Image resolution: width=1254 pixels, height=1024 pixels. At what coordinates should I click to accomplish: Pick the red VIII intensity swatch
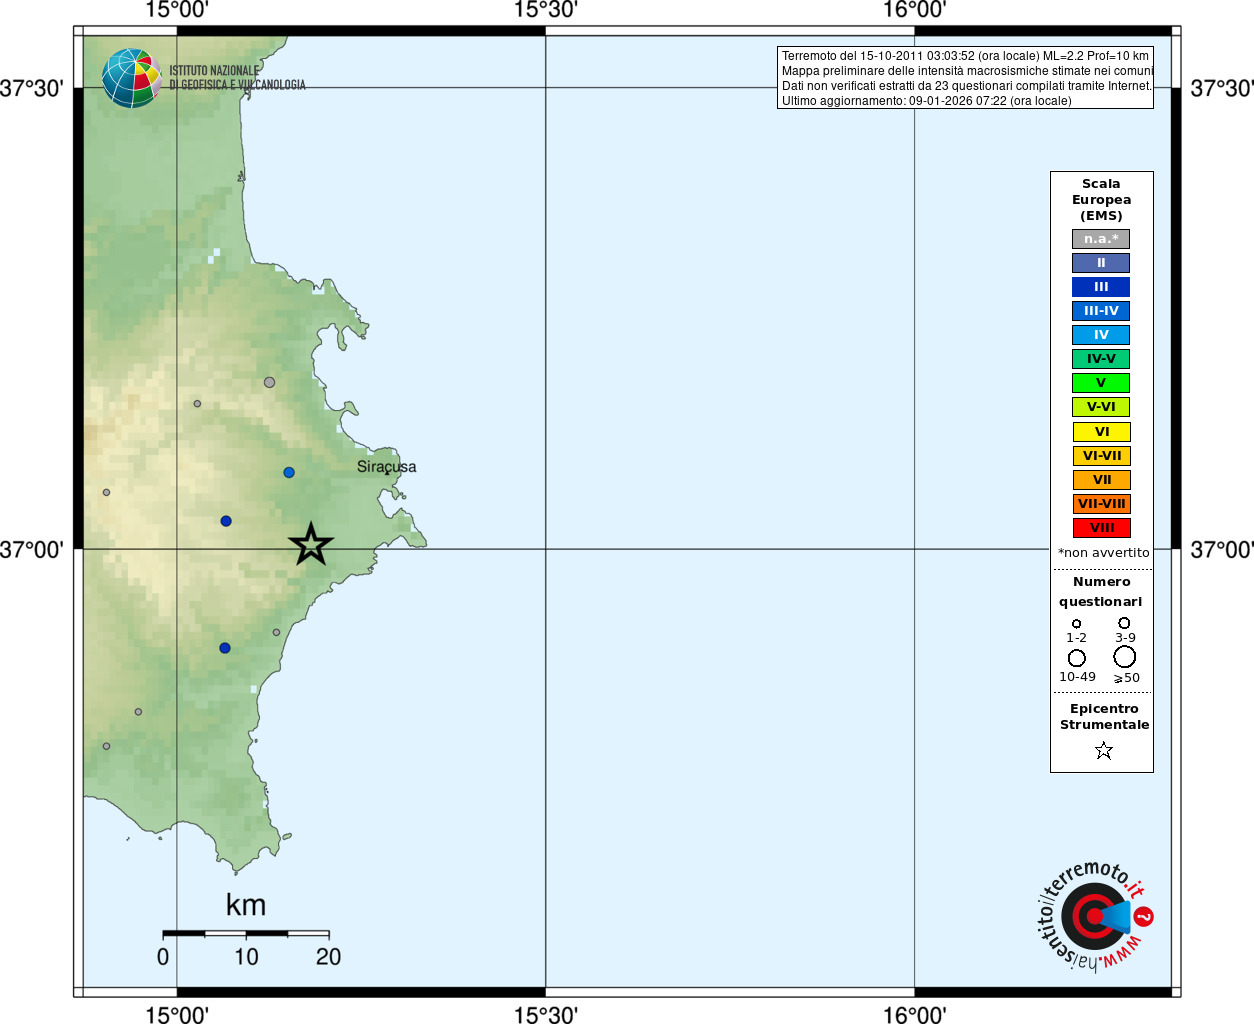(x=1101, y=528)
